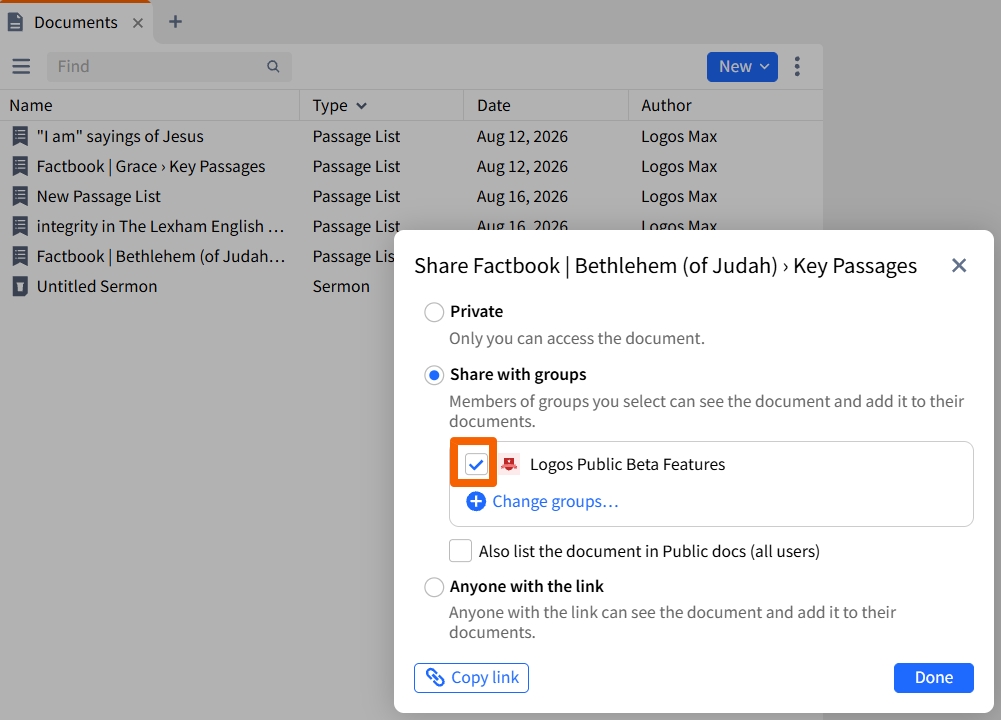
Task: Click the Documents tab page icon
Action: pyautogui.click(x=16, y=22)
